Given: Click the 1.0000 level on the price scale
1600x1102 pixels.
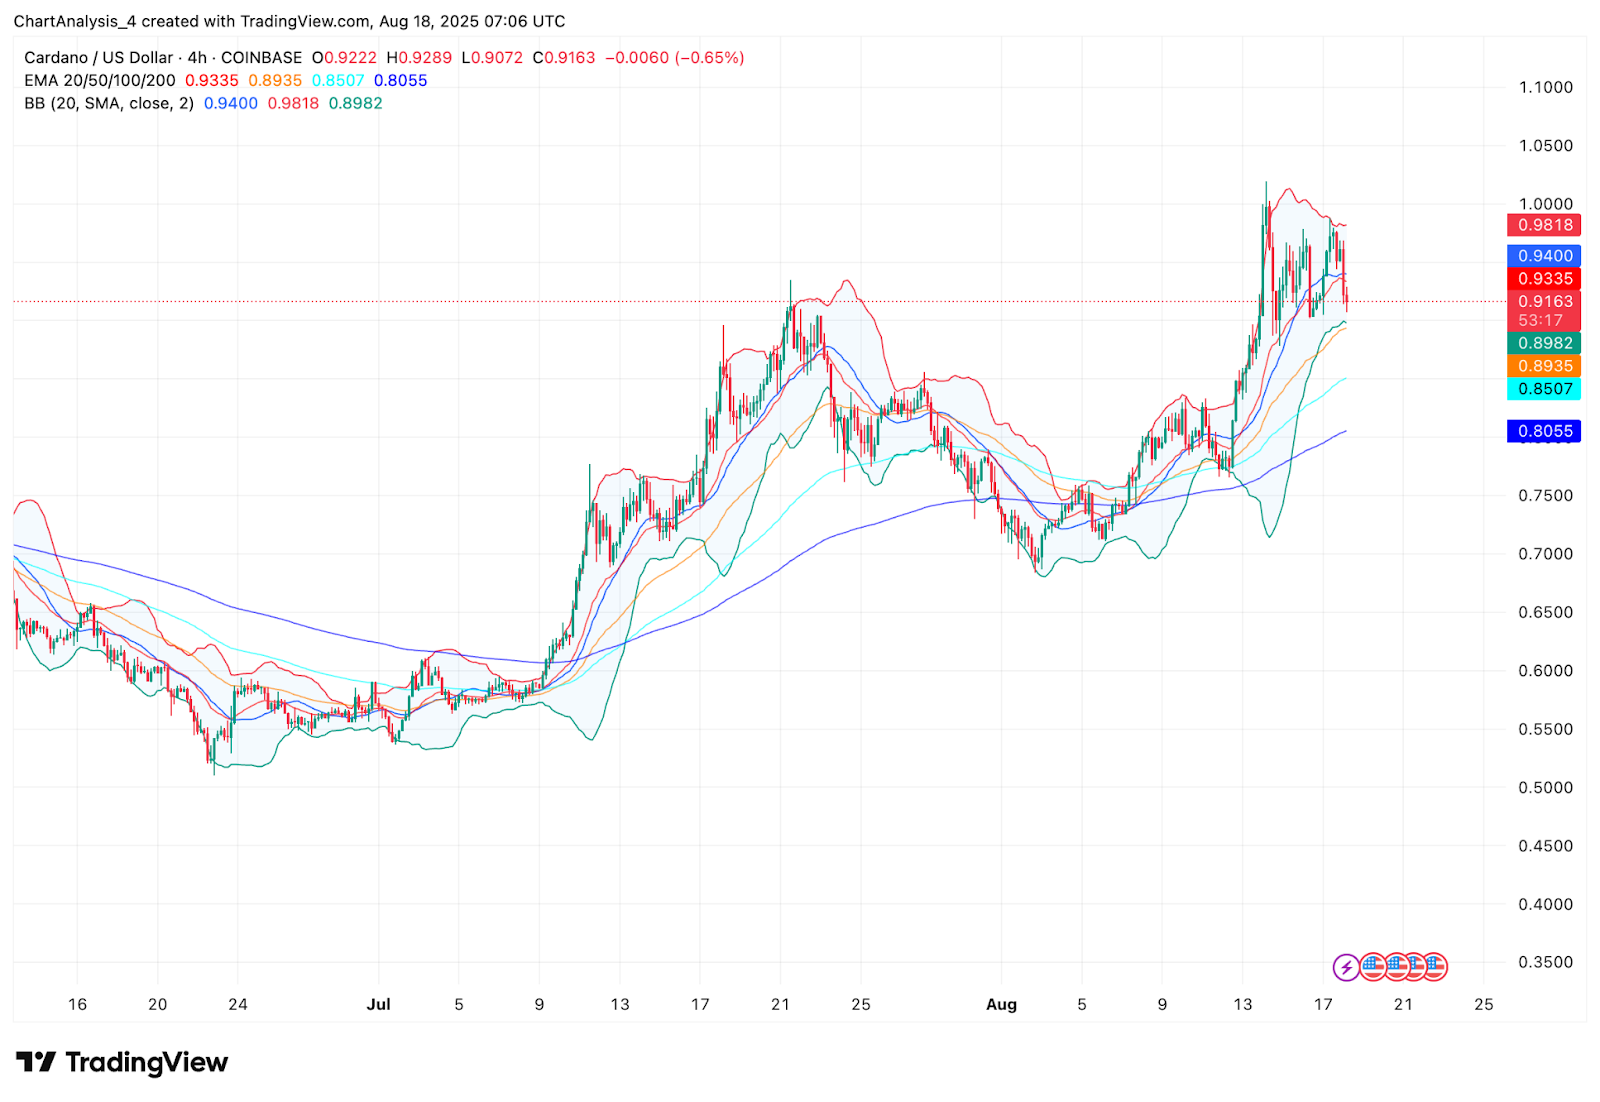Looking at the screenshot, I should pyautogui.click(x=1545, y=204).
